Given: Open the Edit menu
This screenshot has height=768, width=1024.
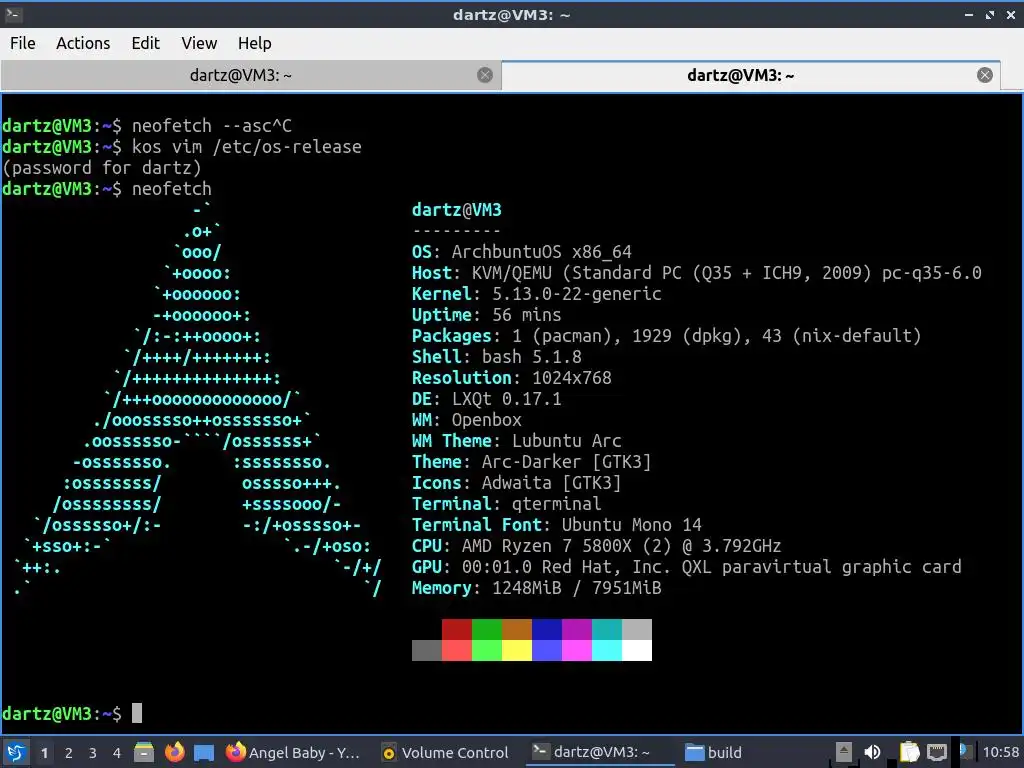Looking at the screenshot, I should (x=145, y=43).
